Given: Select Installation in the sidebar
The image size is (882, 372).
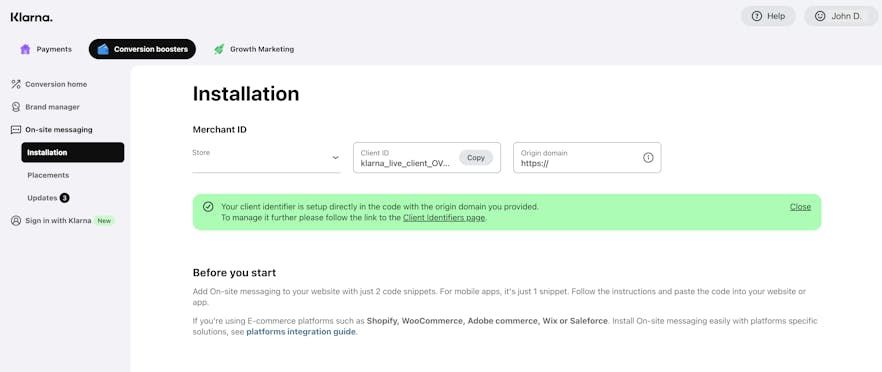Looking at the screenshot, I should click(x=73, y=153).
